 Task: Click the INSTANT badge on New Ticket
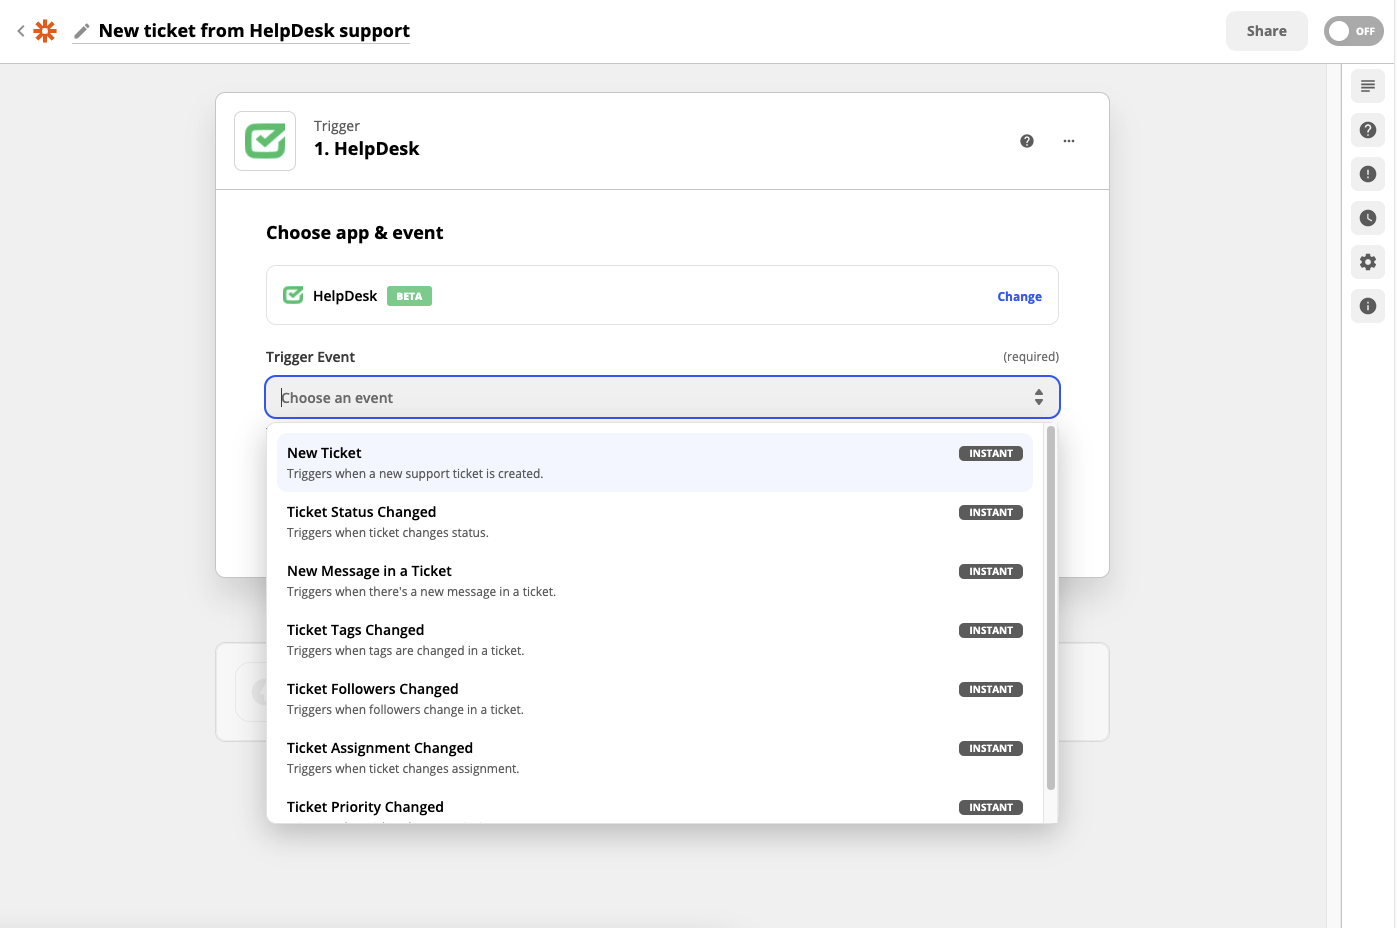click(x=990, y=453)
